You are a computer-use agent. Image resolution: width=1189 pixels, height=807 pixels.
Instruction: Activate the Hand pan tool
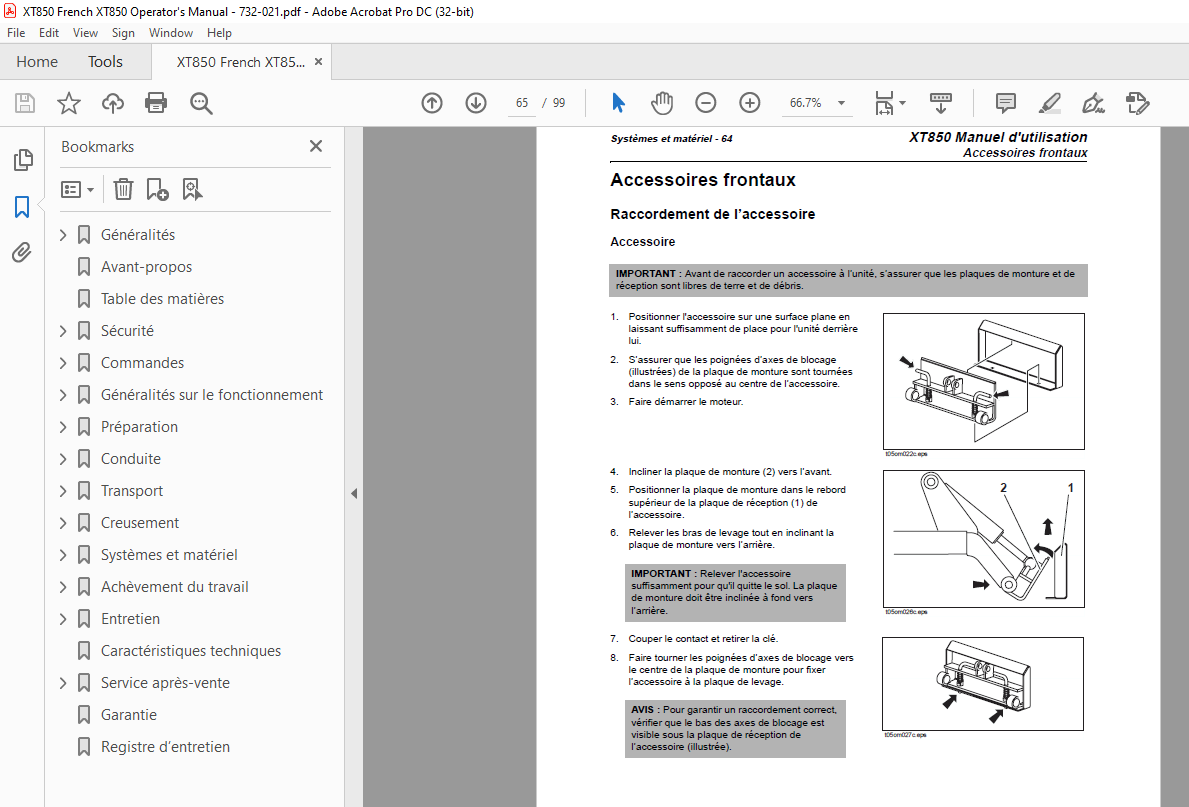(662, 103)
